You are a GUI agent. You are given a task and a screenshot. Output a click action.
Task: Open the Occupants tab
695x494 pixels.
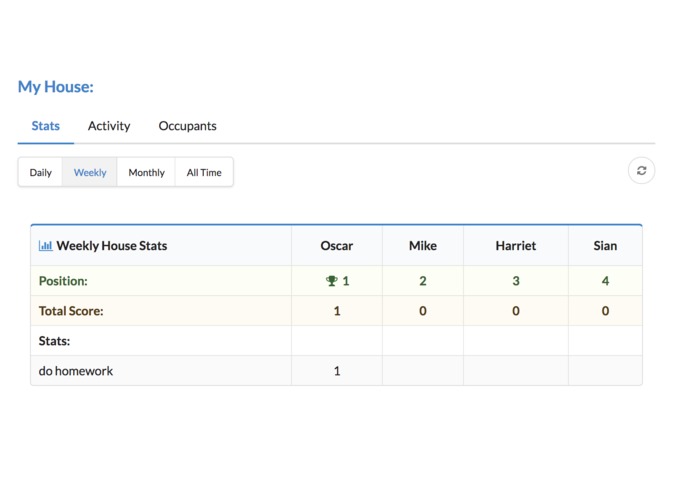pos(187,126)
